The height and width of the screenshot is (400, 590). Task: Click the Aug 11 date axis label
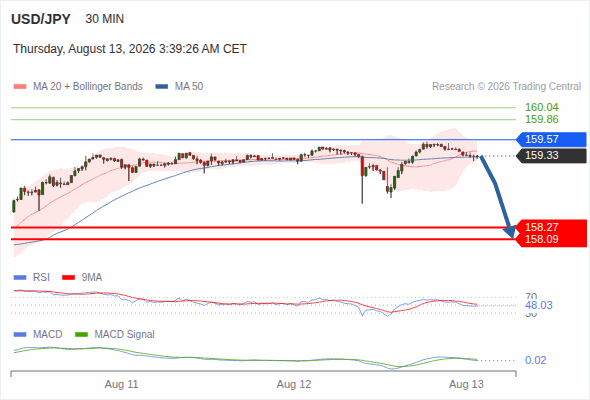point(122,385)
